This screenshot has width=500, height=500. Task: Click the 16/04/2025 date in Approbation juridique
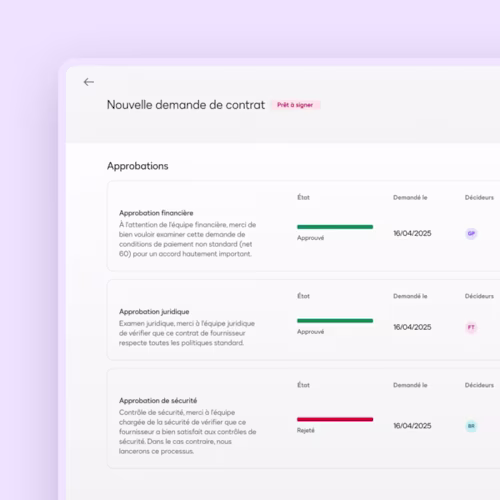[x=412, y=327]
